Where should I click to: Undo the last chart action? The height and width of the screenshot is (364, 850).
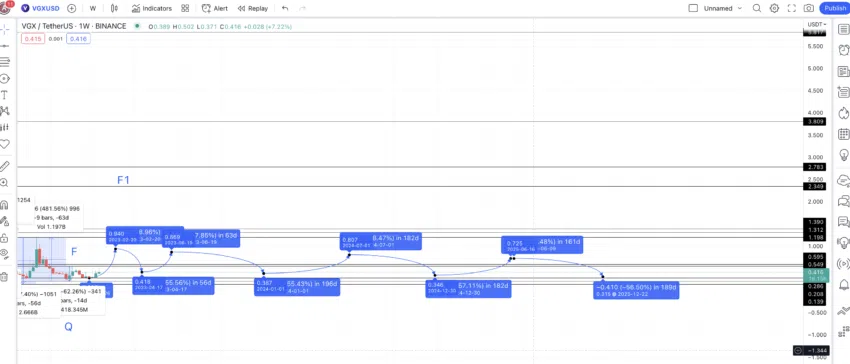285,8
